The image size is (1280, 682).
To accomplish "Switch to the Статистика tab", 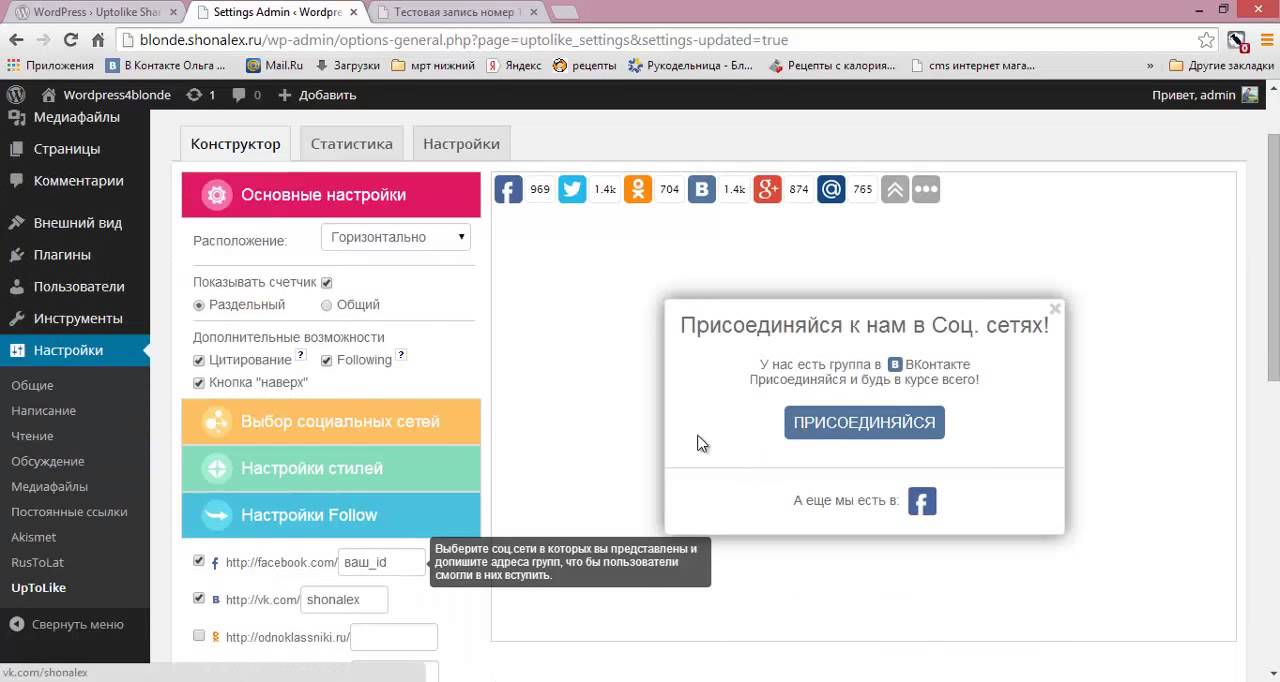I will [351, 143].
